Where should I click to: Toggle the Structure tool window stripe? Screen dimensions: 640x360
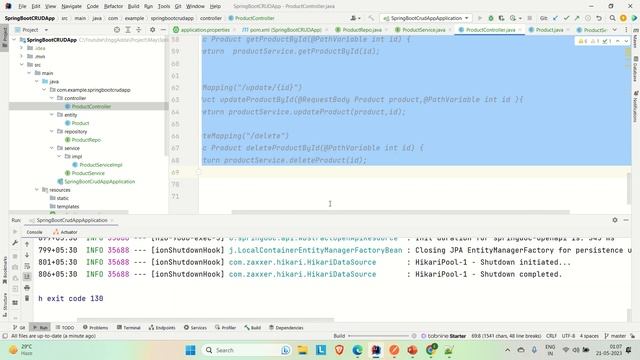click(x=4, y=304)
